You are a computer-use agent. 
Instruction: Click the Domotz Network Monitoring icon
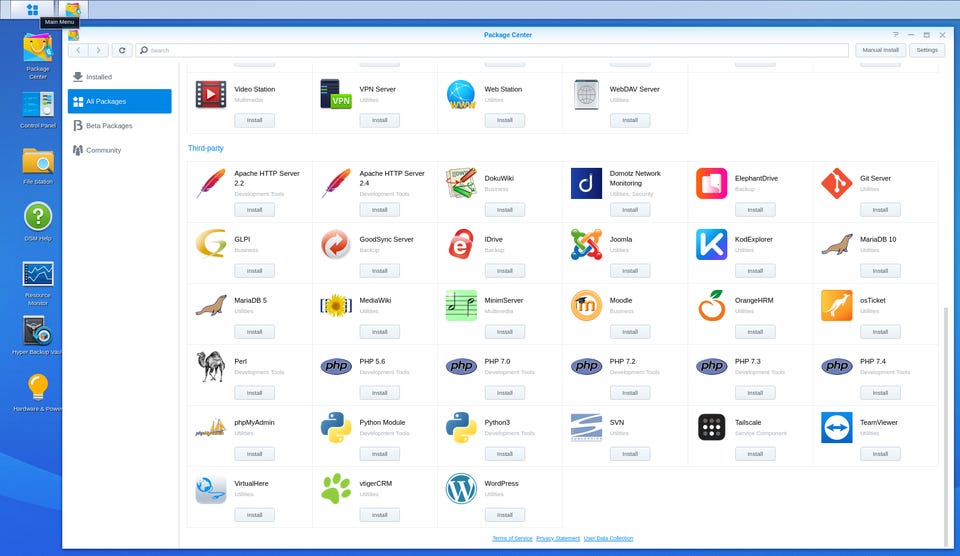[x=587, y=183]
